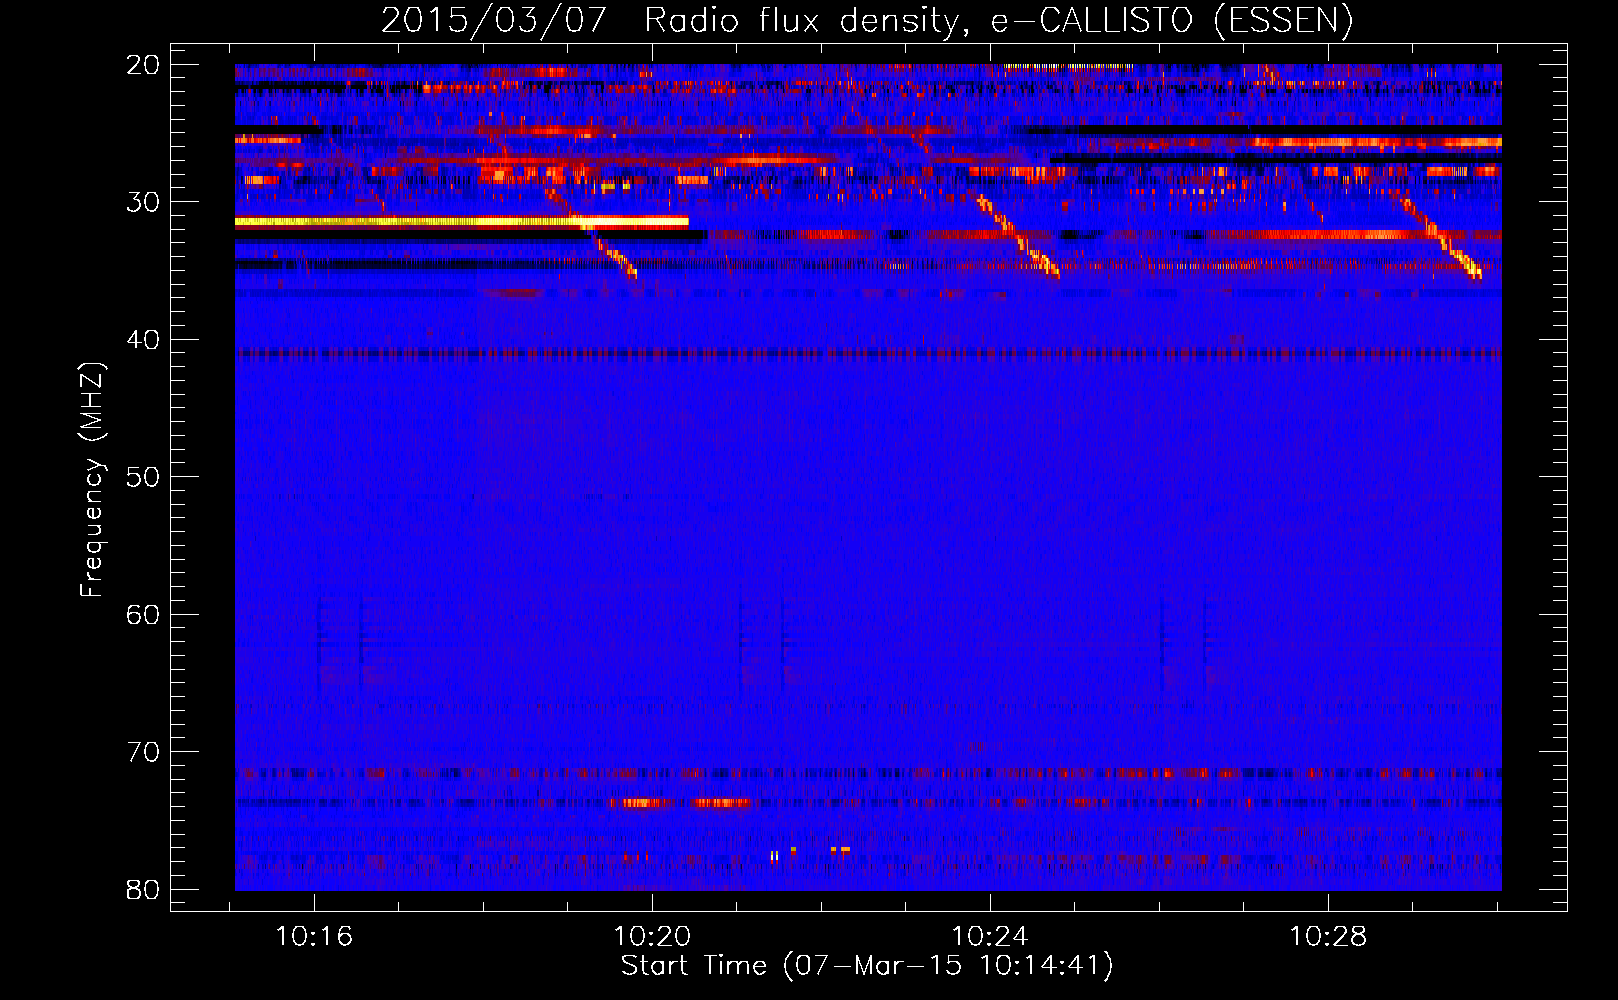This screenshot has height=1000, width=1618.
Task: Click the "70" frequency tick label
Action: (x=143, y=752)
